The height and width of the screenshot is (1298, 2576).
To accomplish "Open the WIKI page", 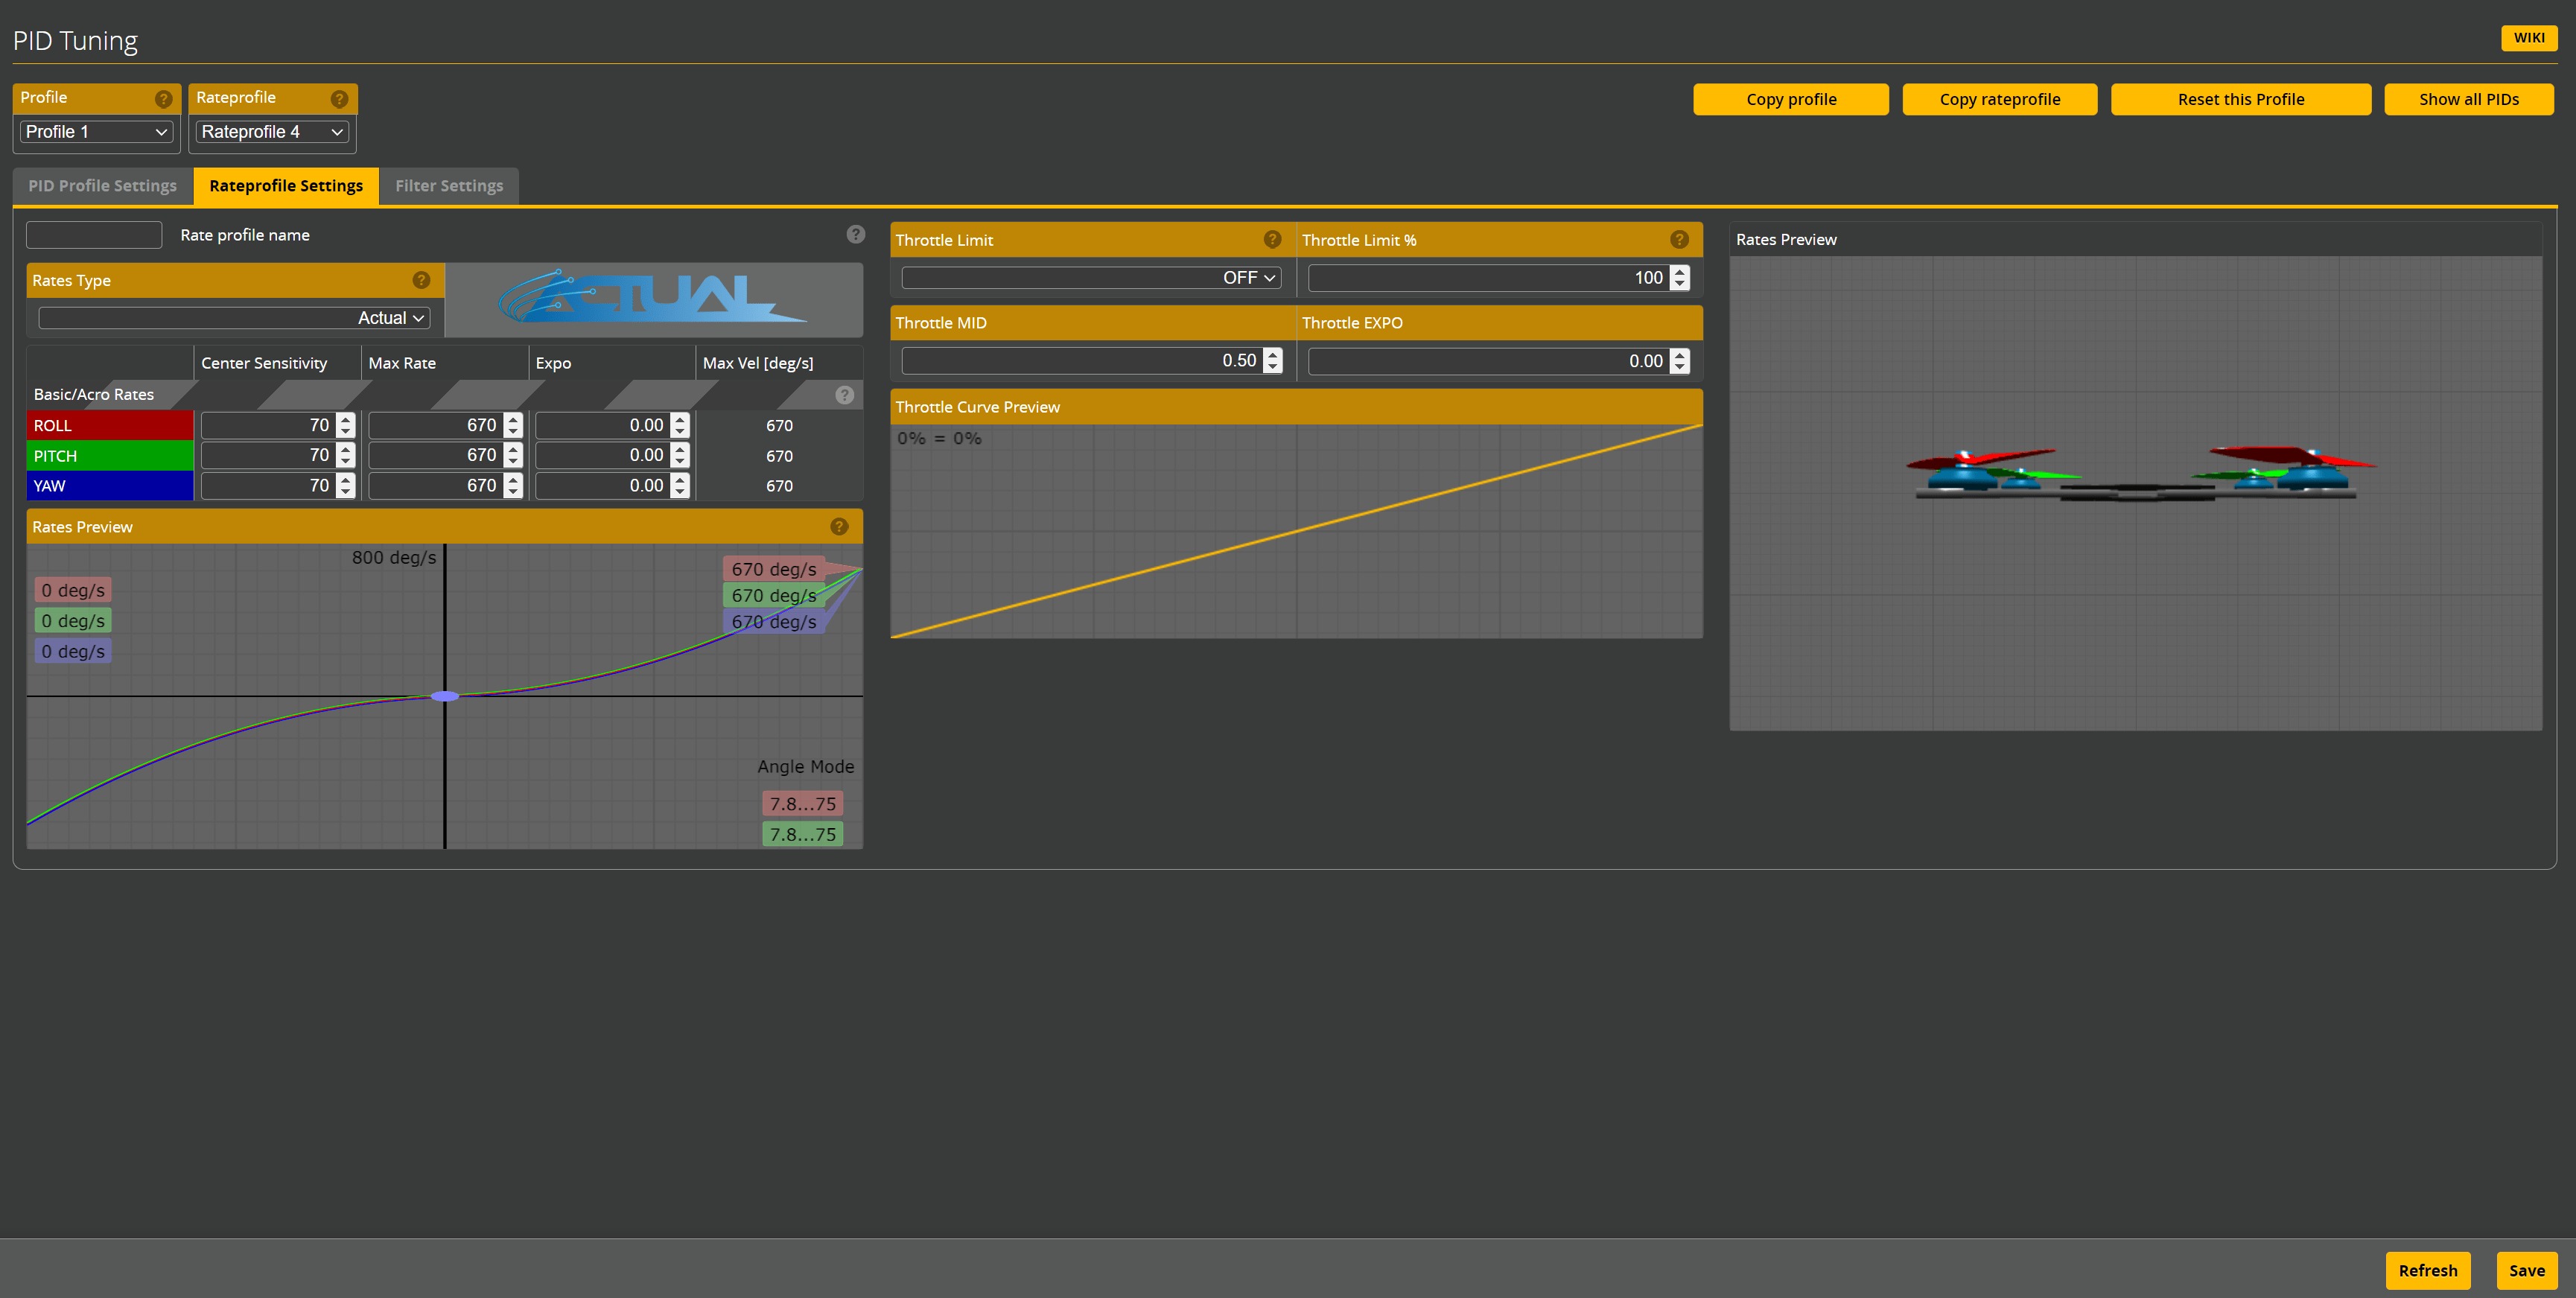I will pyautogui.click(x=2529, y=37).
